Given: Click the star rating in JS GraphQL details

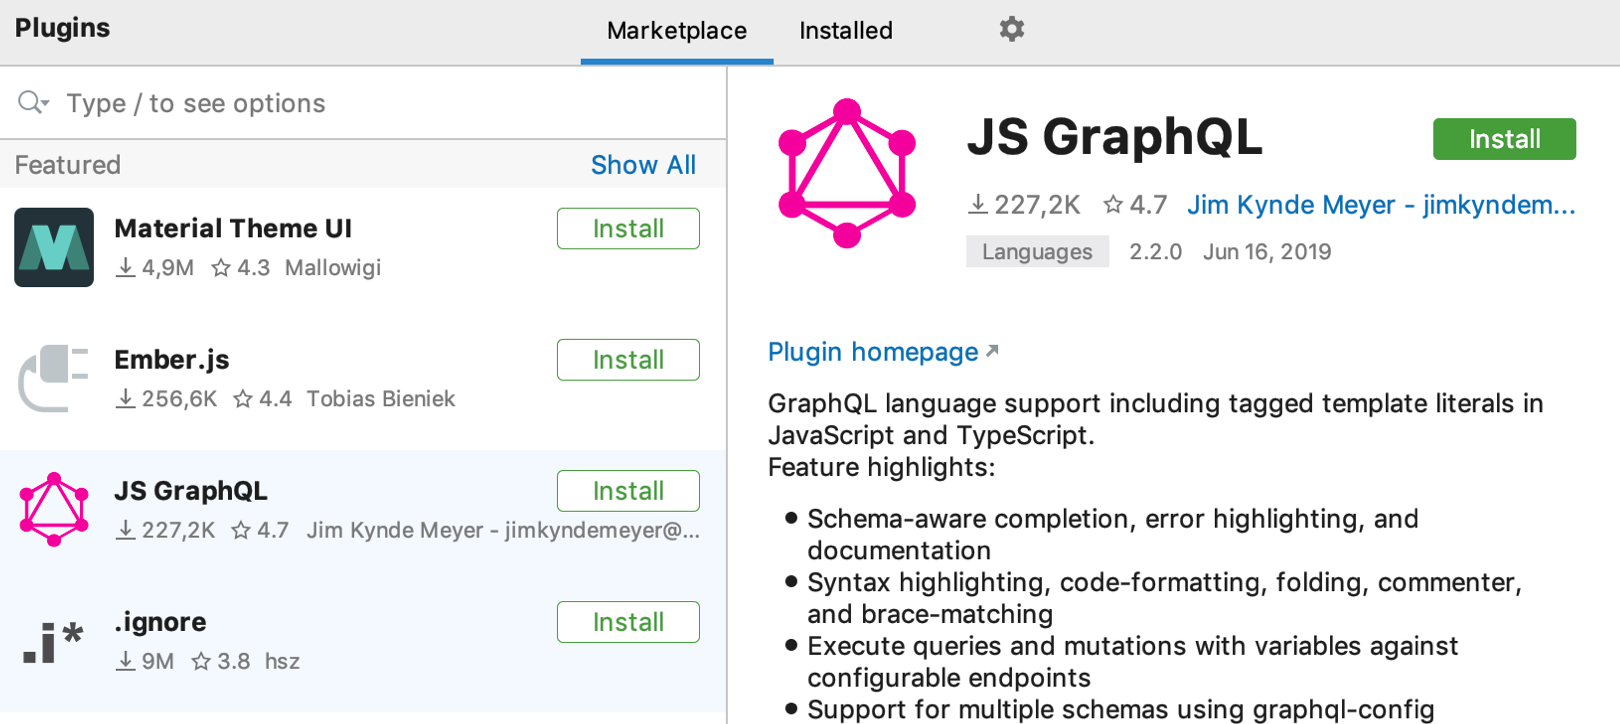Looking at the screenshot, I should coord(1134,205).
